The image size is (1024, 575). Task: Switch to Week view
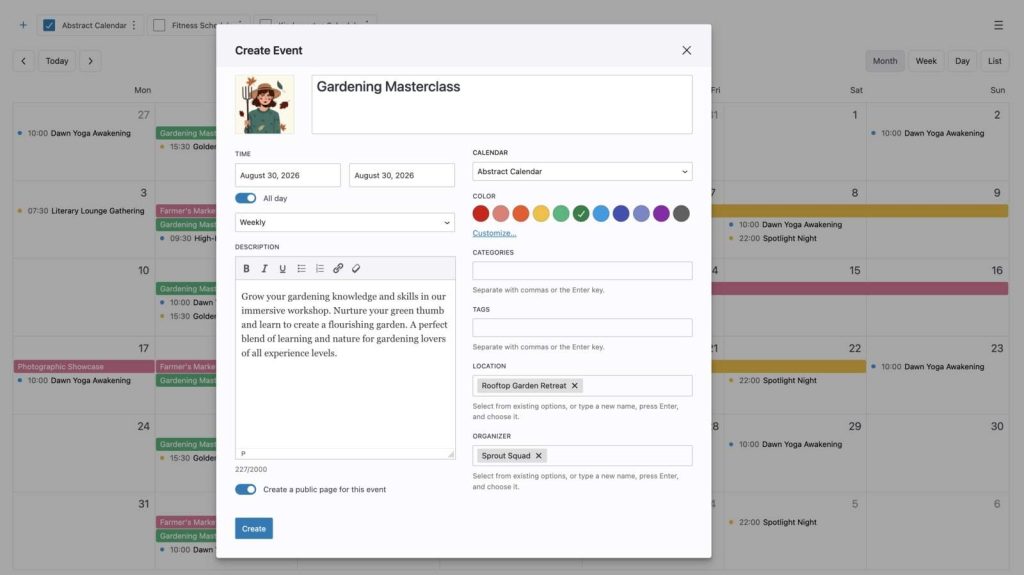(925, 61)
